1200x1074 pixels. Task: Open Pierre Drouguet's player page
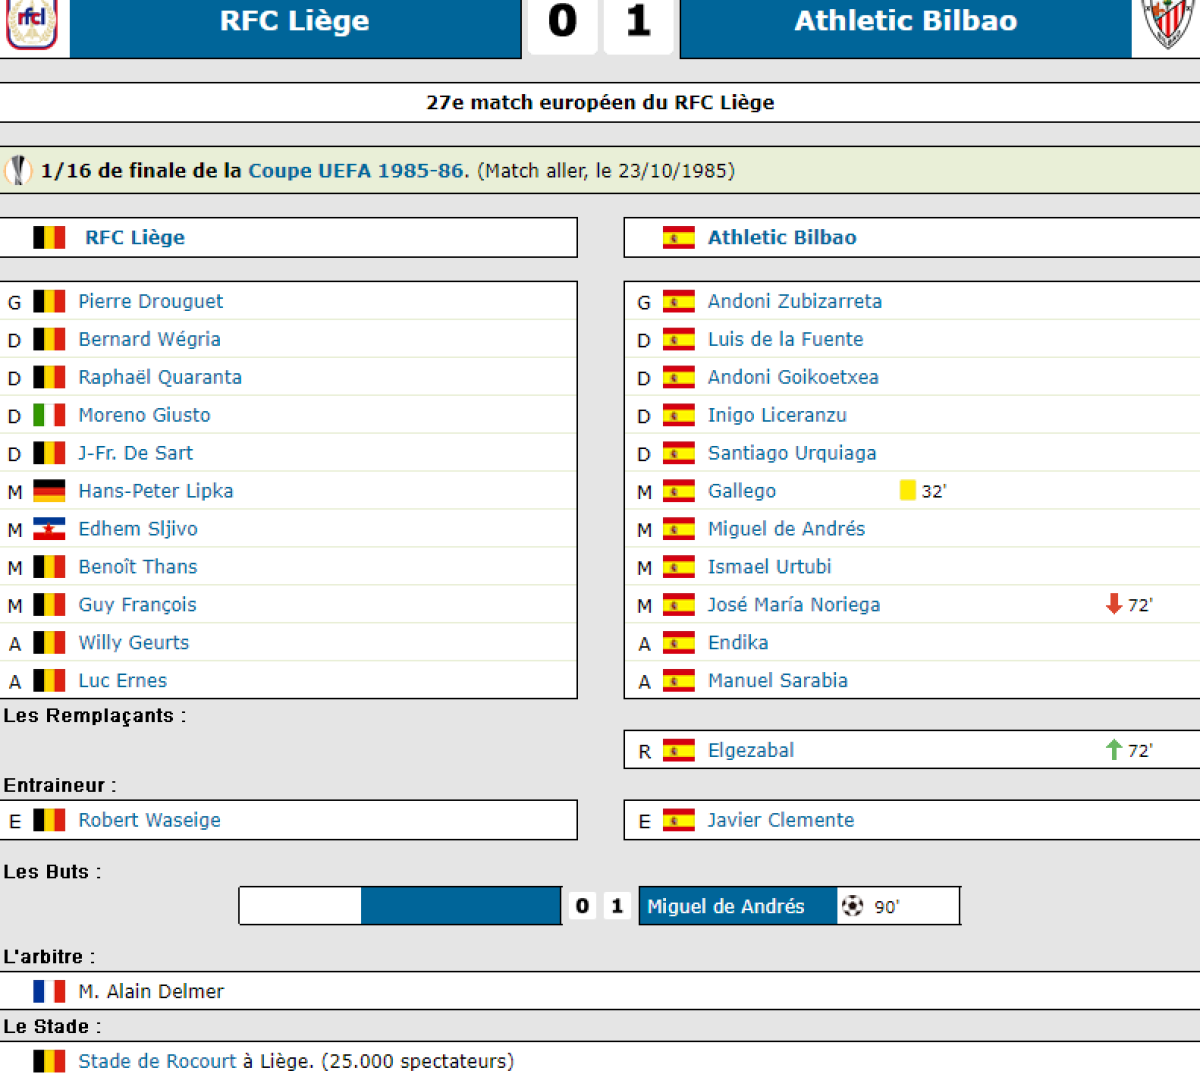[150, 301]
